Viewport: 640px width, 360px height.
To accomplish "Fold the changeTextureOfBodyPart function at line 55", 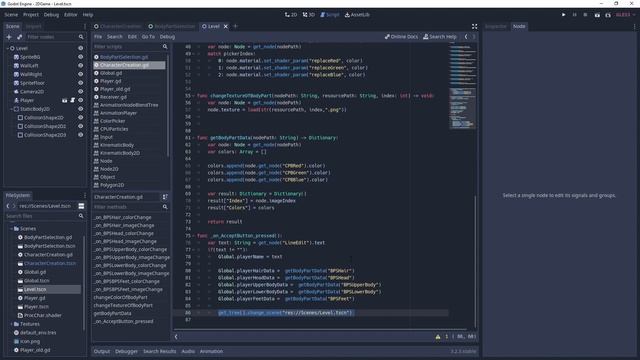I will pyautogui.click(x=193, y=96).
